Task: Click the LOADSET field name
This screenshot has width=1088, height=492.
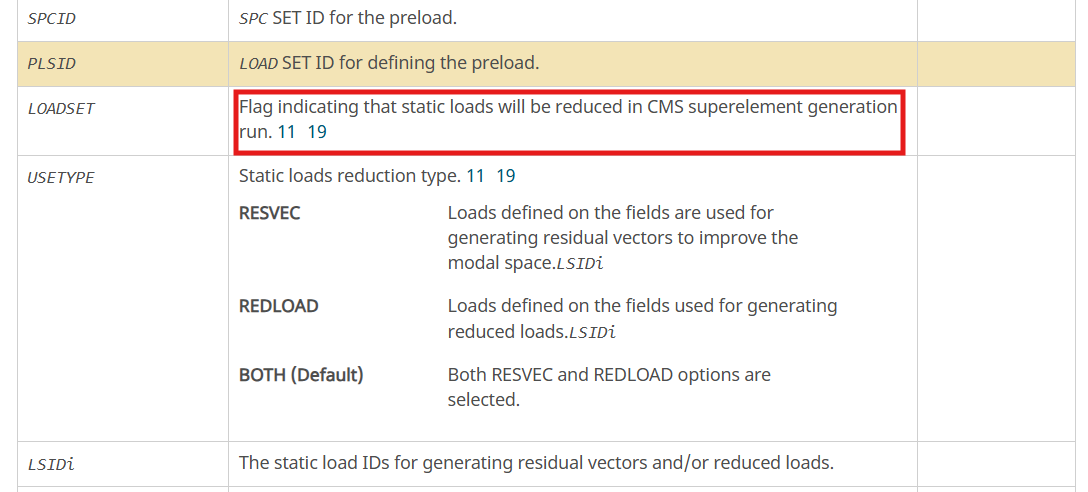Action: tap(61, 109)
